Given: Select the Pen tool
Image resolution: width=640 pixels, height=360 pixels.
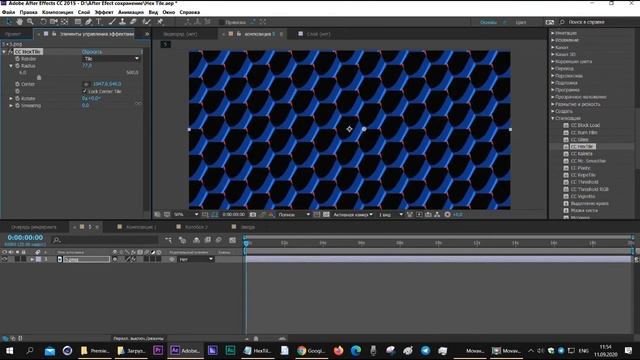Looking at the screenshot, I should tap(89, 22).
